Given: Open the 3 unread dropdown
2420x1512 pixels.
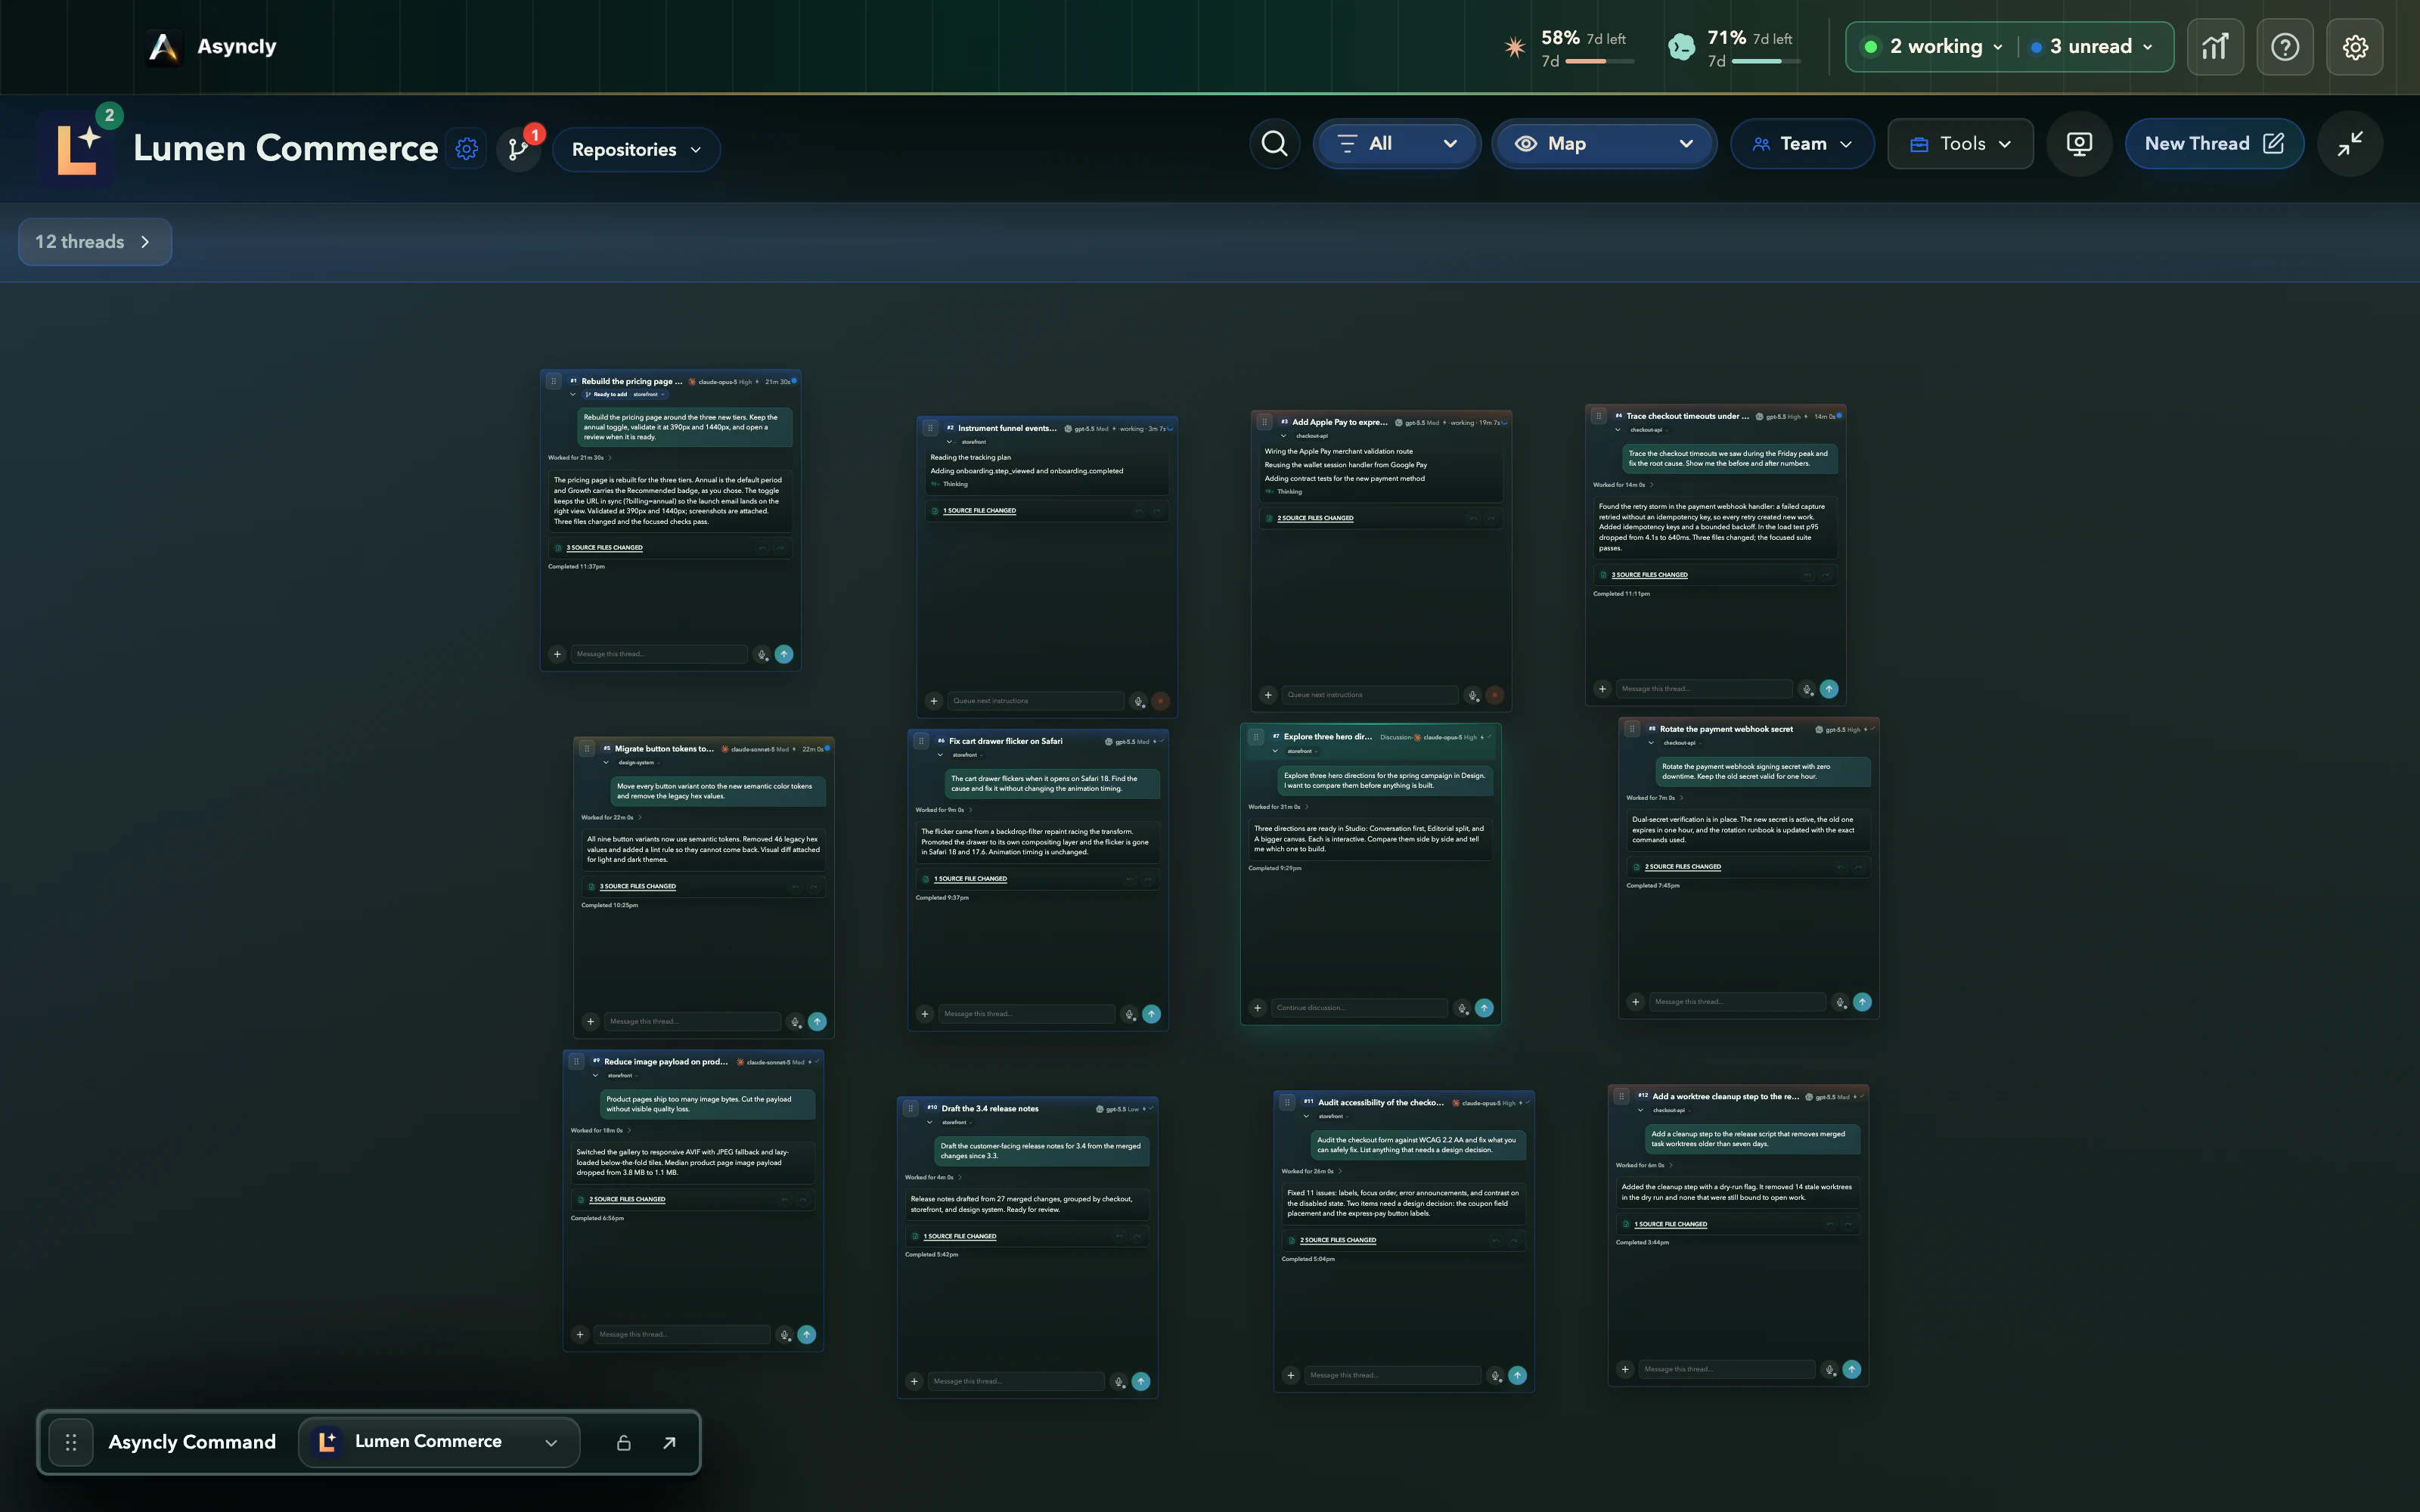Looking at the screenshot, I should click(2091, 47).
